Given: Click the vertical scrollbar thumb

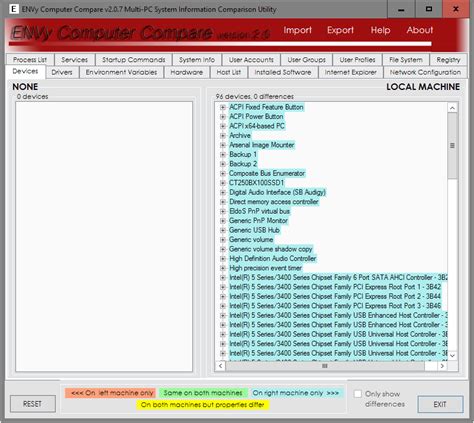Looking at the screenshot, I should tap(452, 146).
